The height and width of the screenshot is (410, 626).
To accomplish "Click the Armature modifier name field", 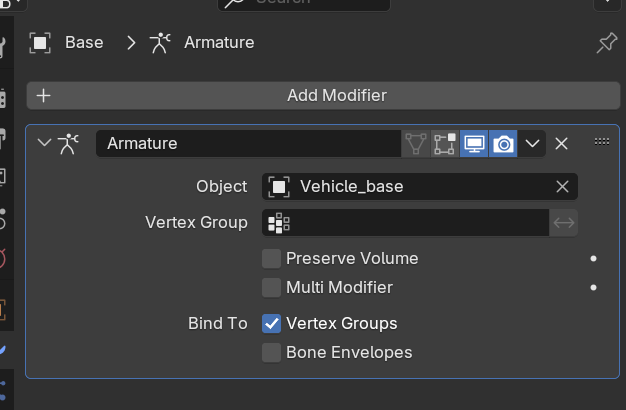I will pyautogui.click(x=248, y=144).
